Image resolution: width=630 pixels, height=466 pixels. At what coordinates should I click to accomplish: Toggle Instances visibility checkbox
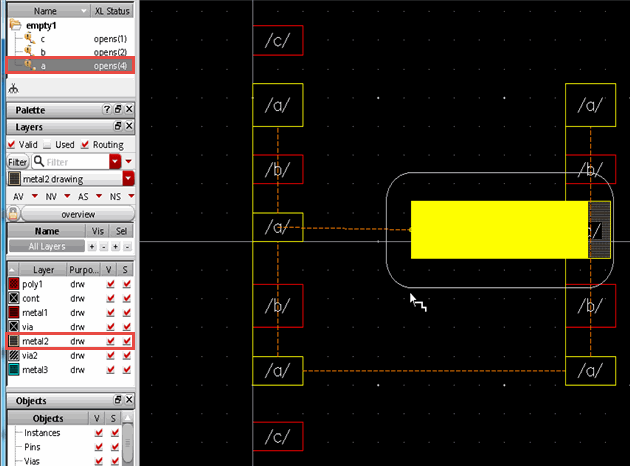pyautogui.click(x=98, y=433)
